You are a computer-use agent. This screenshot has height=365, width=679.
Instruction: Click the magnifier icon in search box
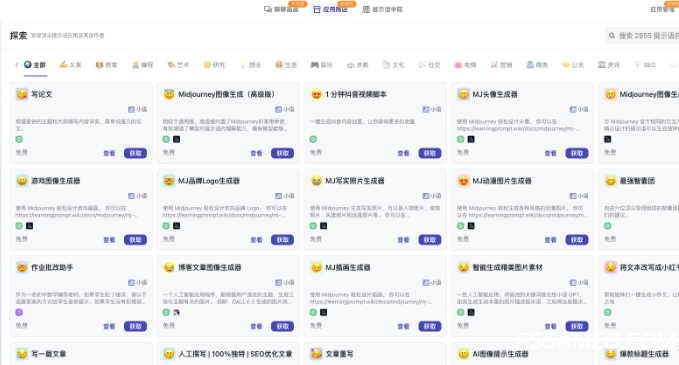click(611, 36)
